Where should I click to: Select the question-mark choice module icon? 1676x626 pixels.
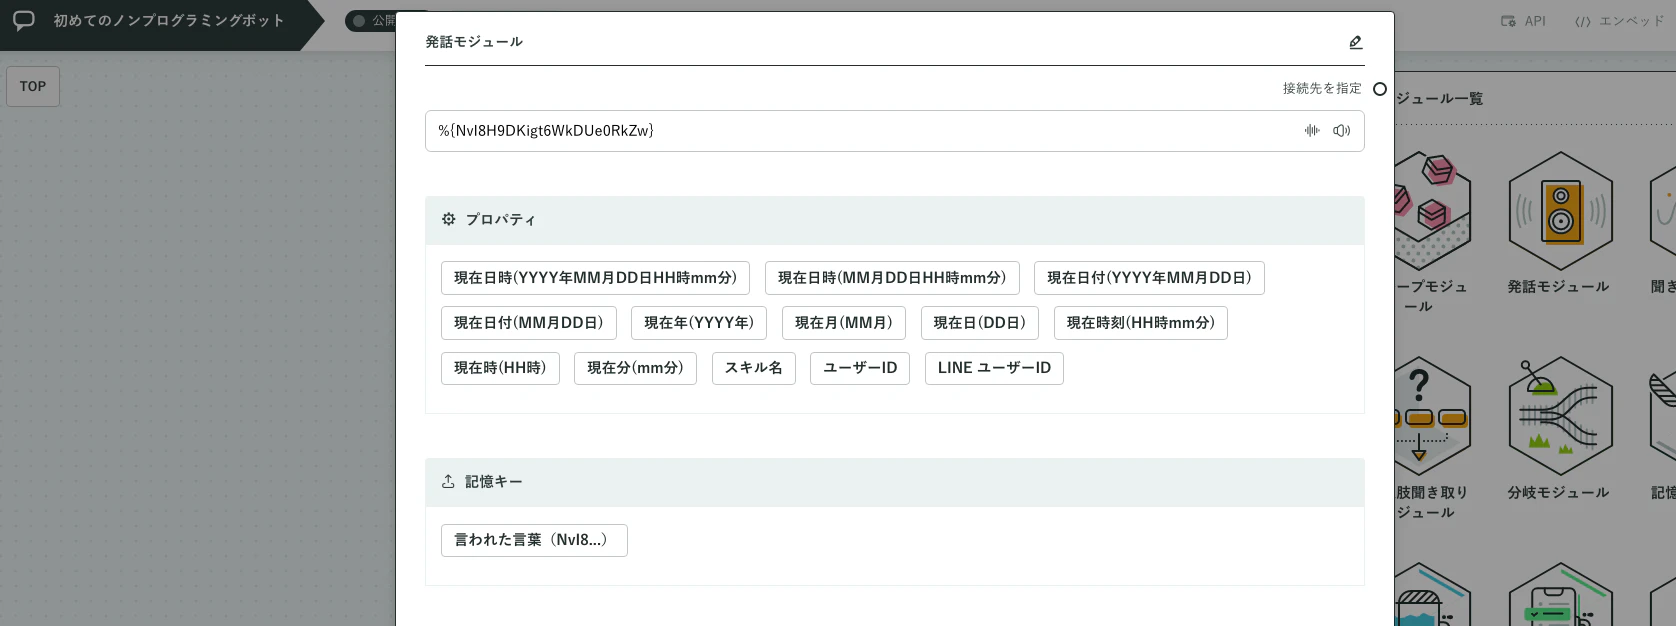click(1432, 416)
